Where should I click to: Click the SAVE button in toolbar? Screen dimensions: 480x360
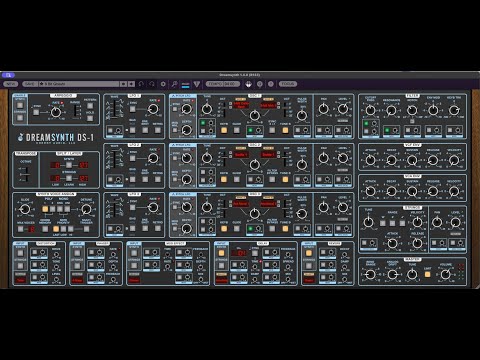30,84
